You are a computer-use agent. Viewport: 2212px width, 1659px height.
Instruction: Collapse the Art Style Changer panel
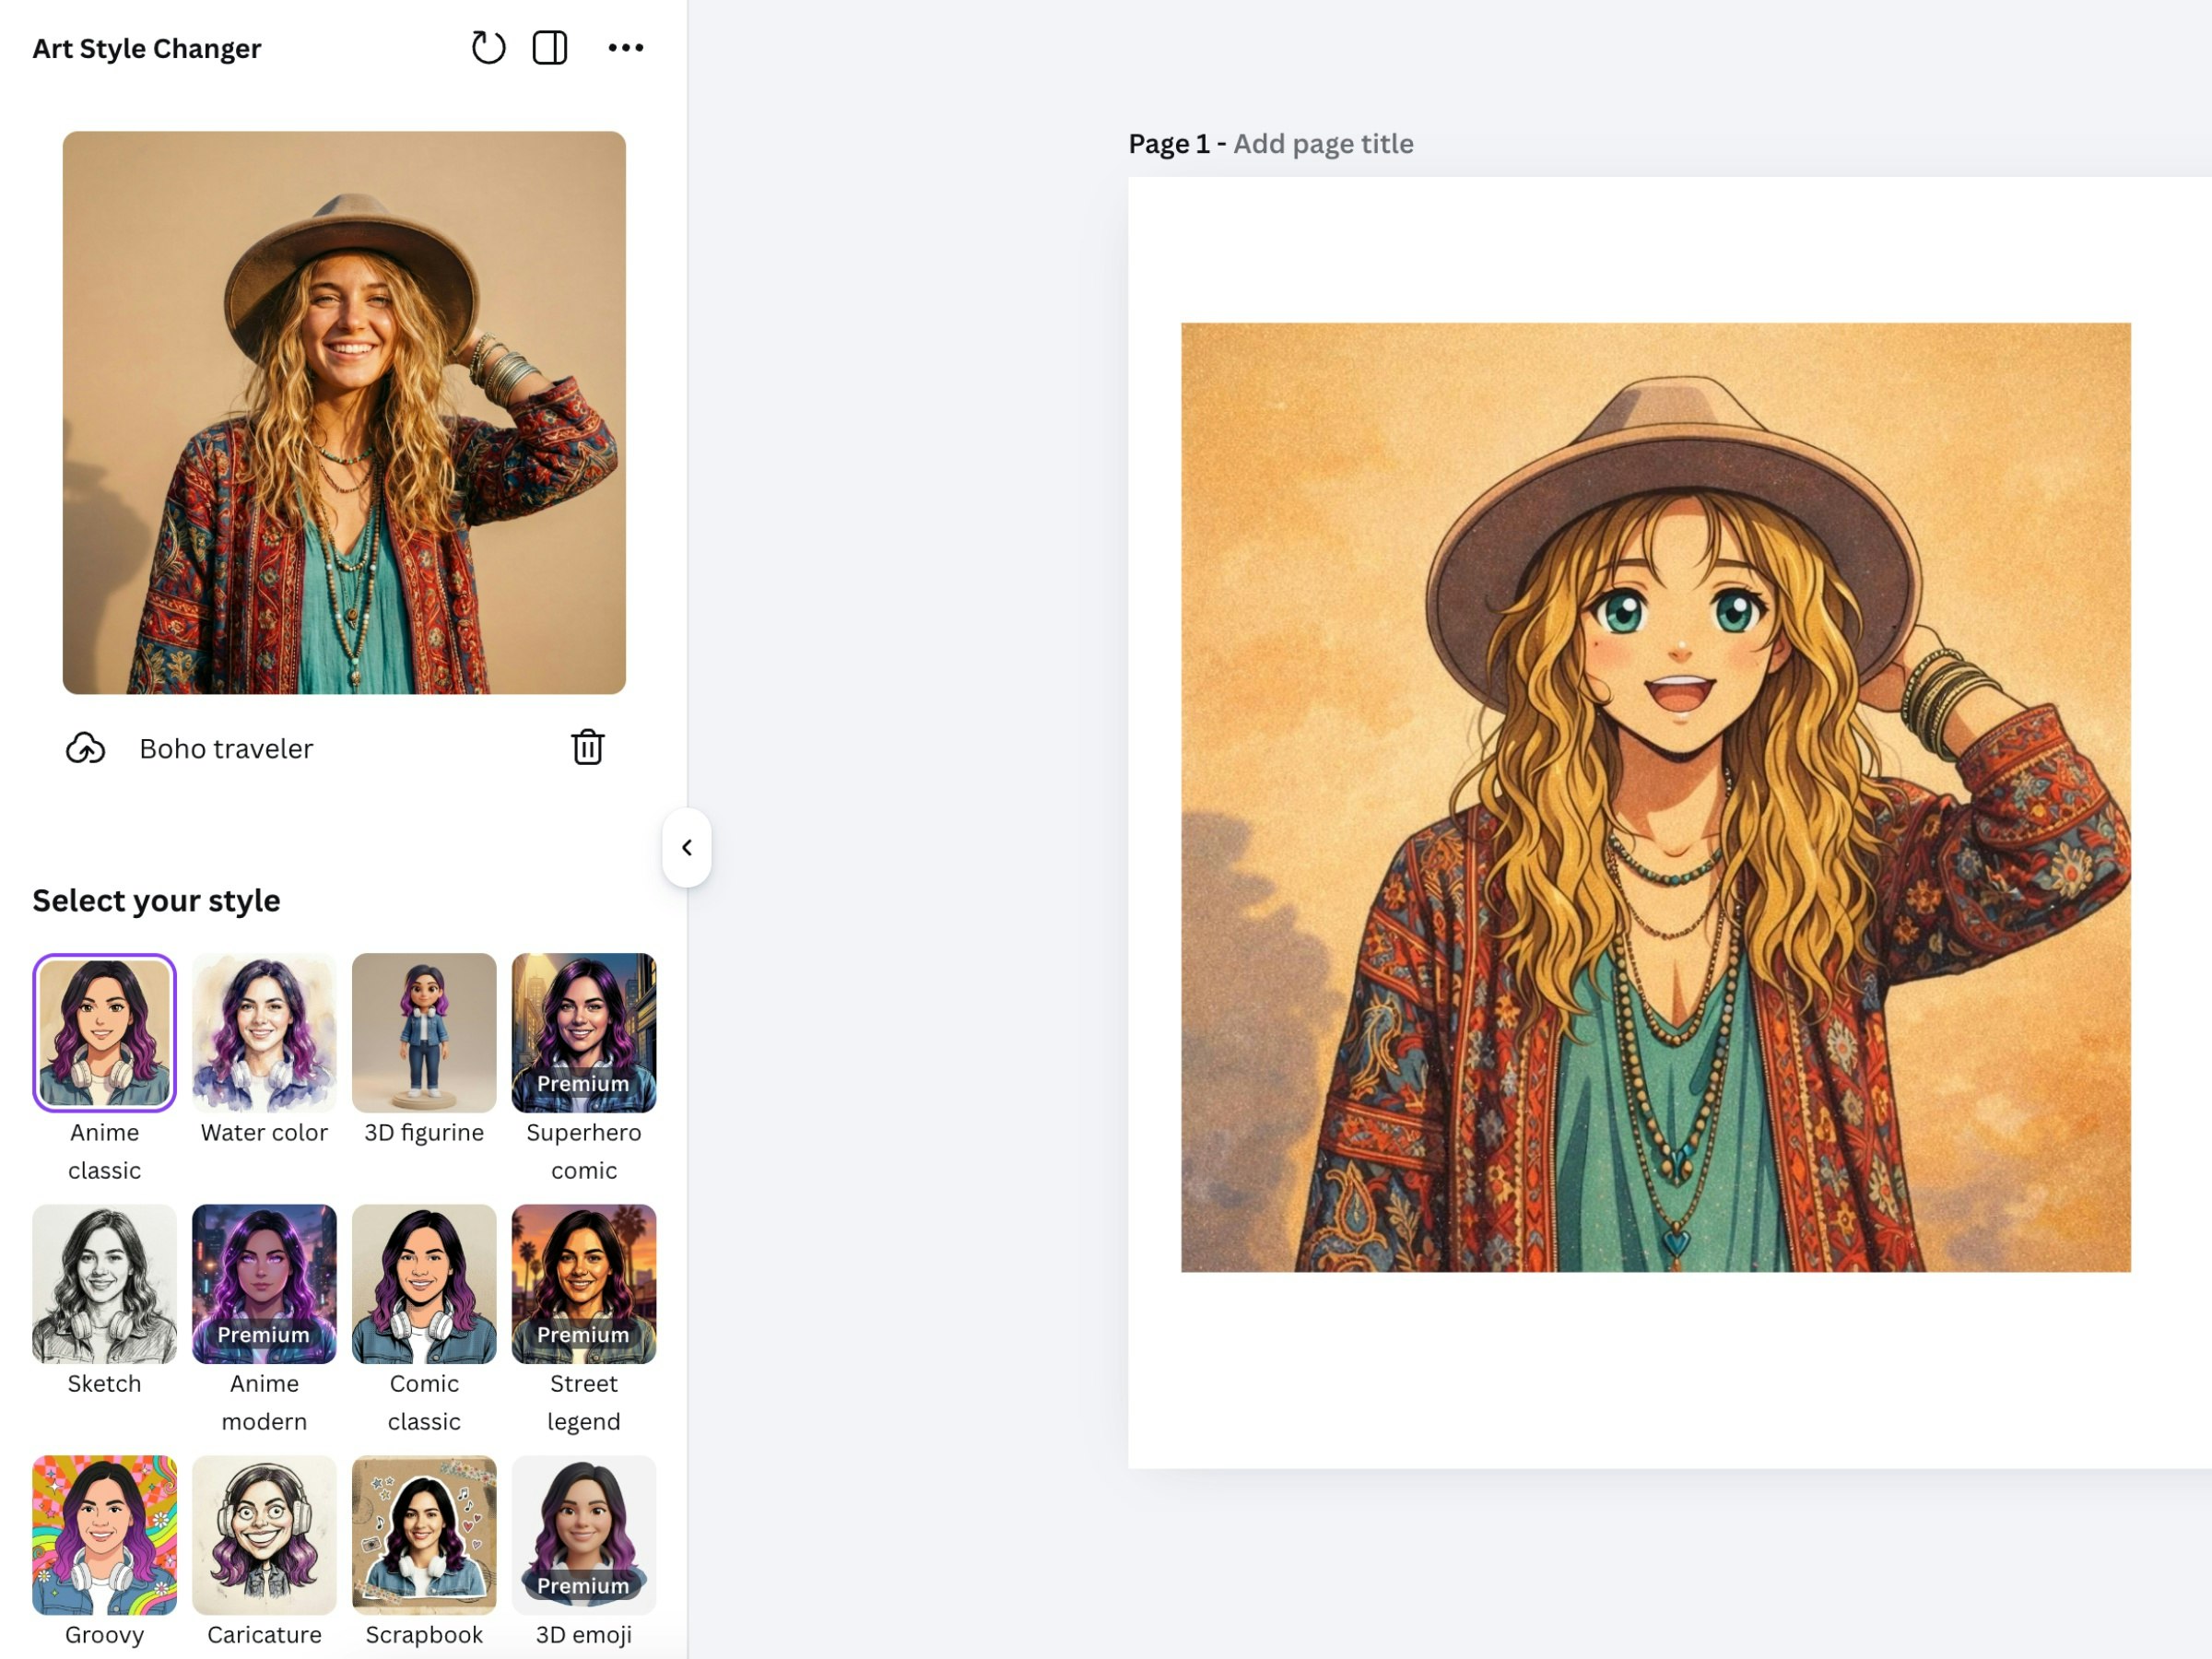click(x=687, y=847)
